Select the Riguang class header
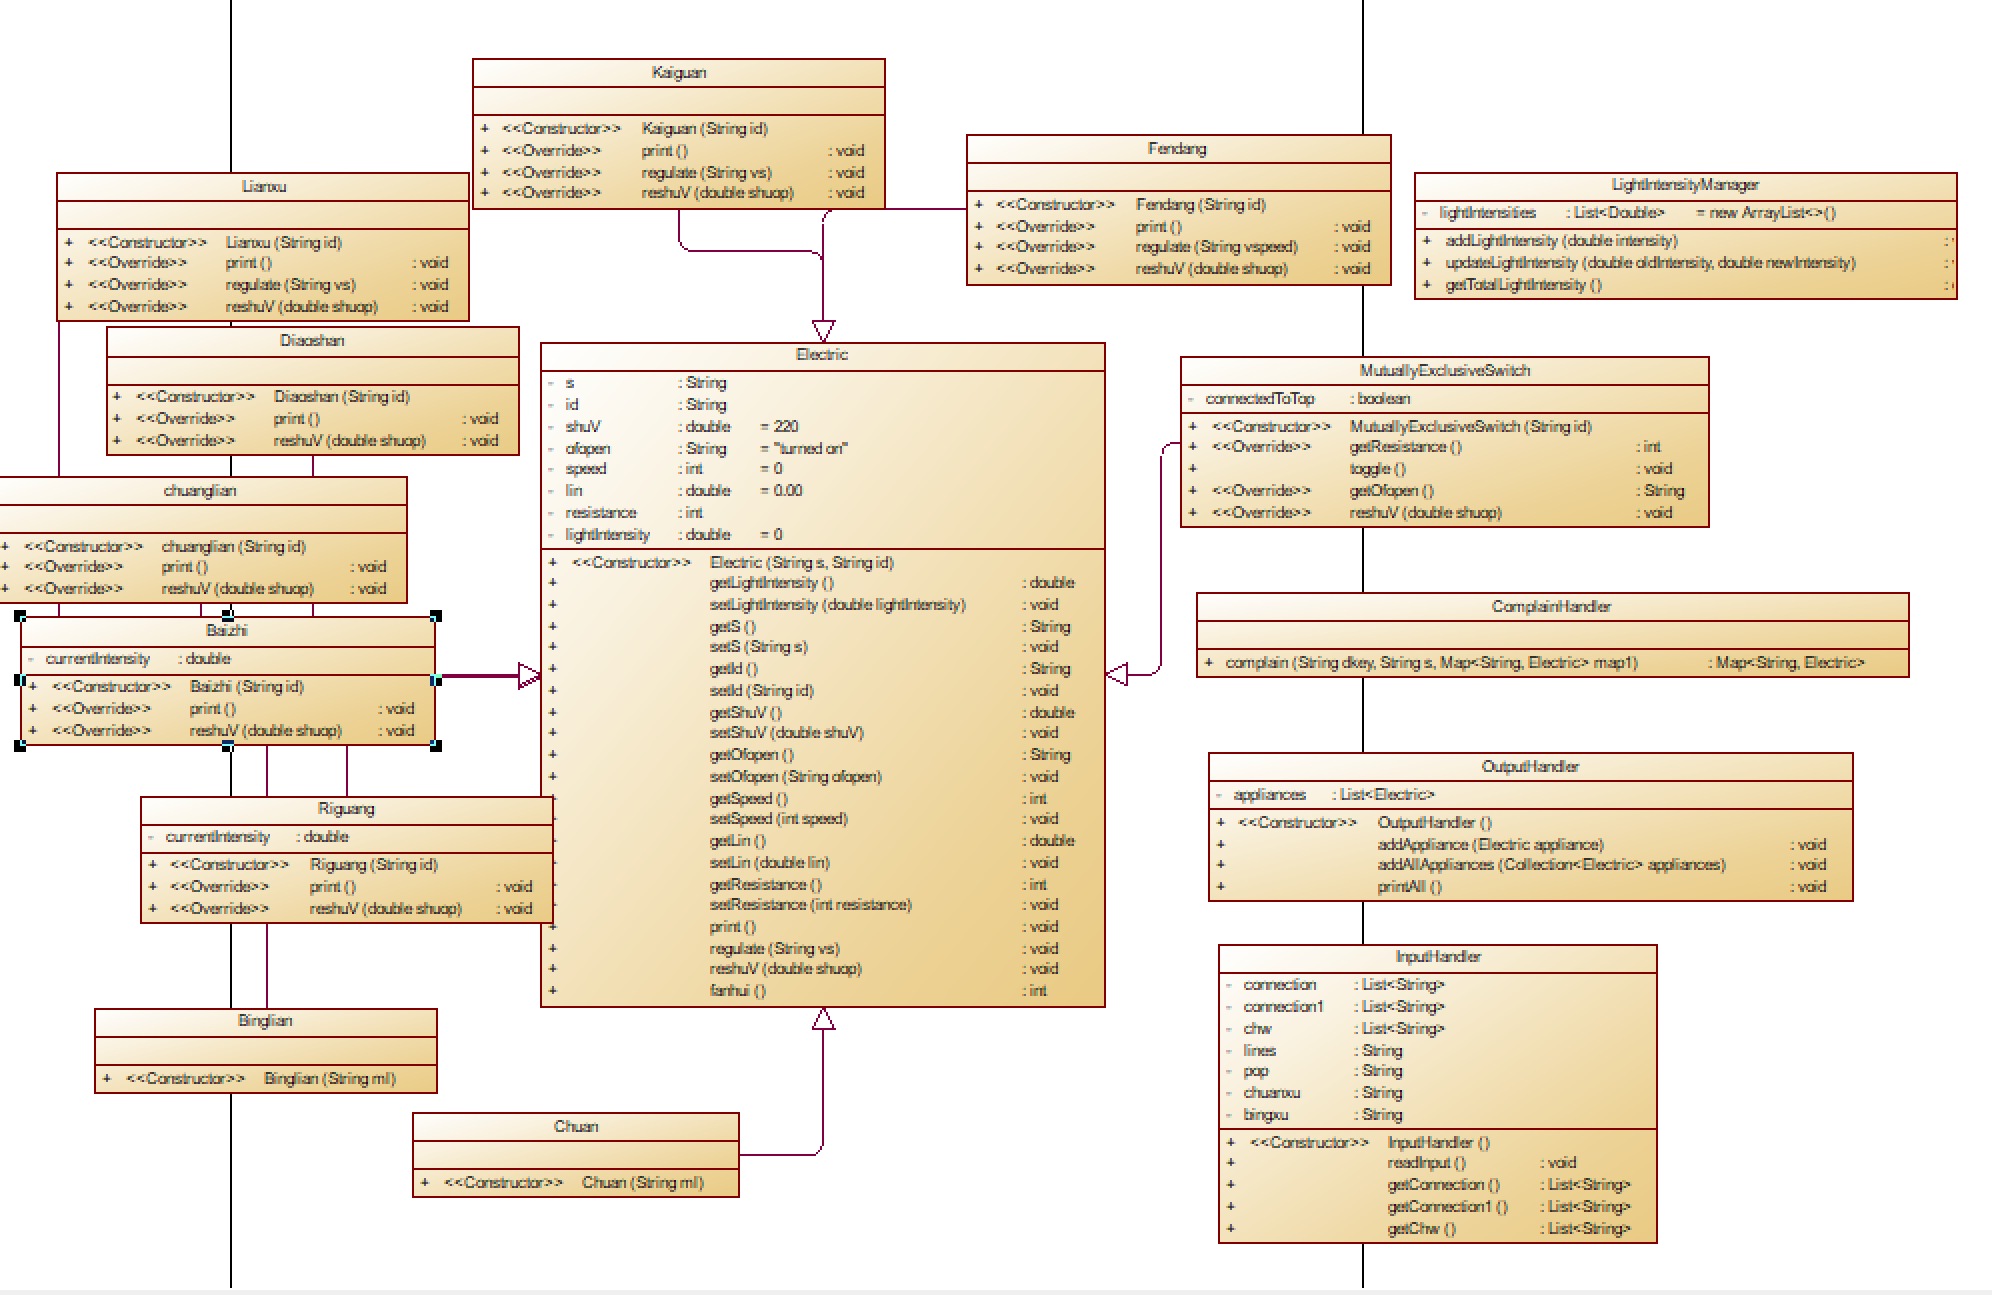The height and width of the screenshot is (1295, 1992). coord(346,809)
